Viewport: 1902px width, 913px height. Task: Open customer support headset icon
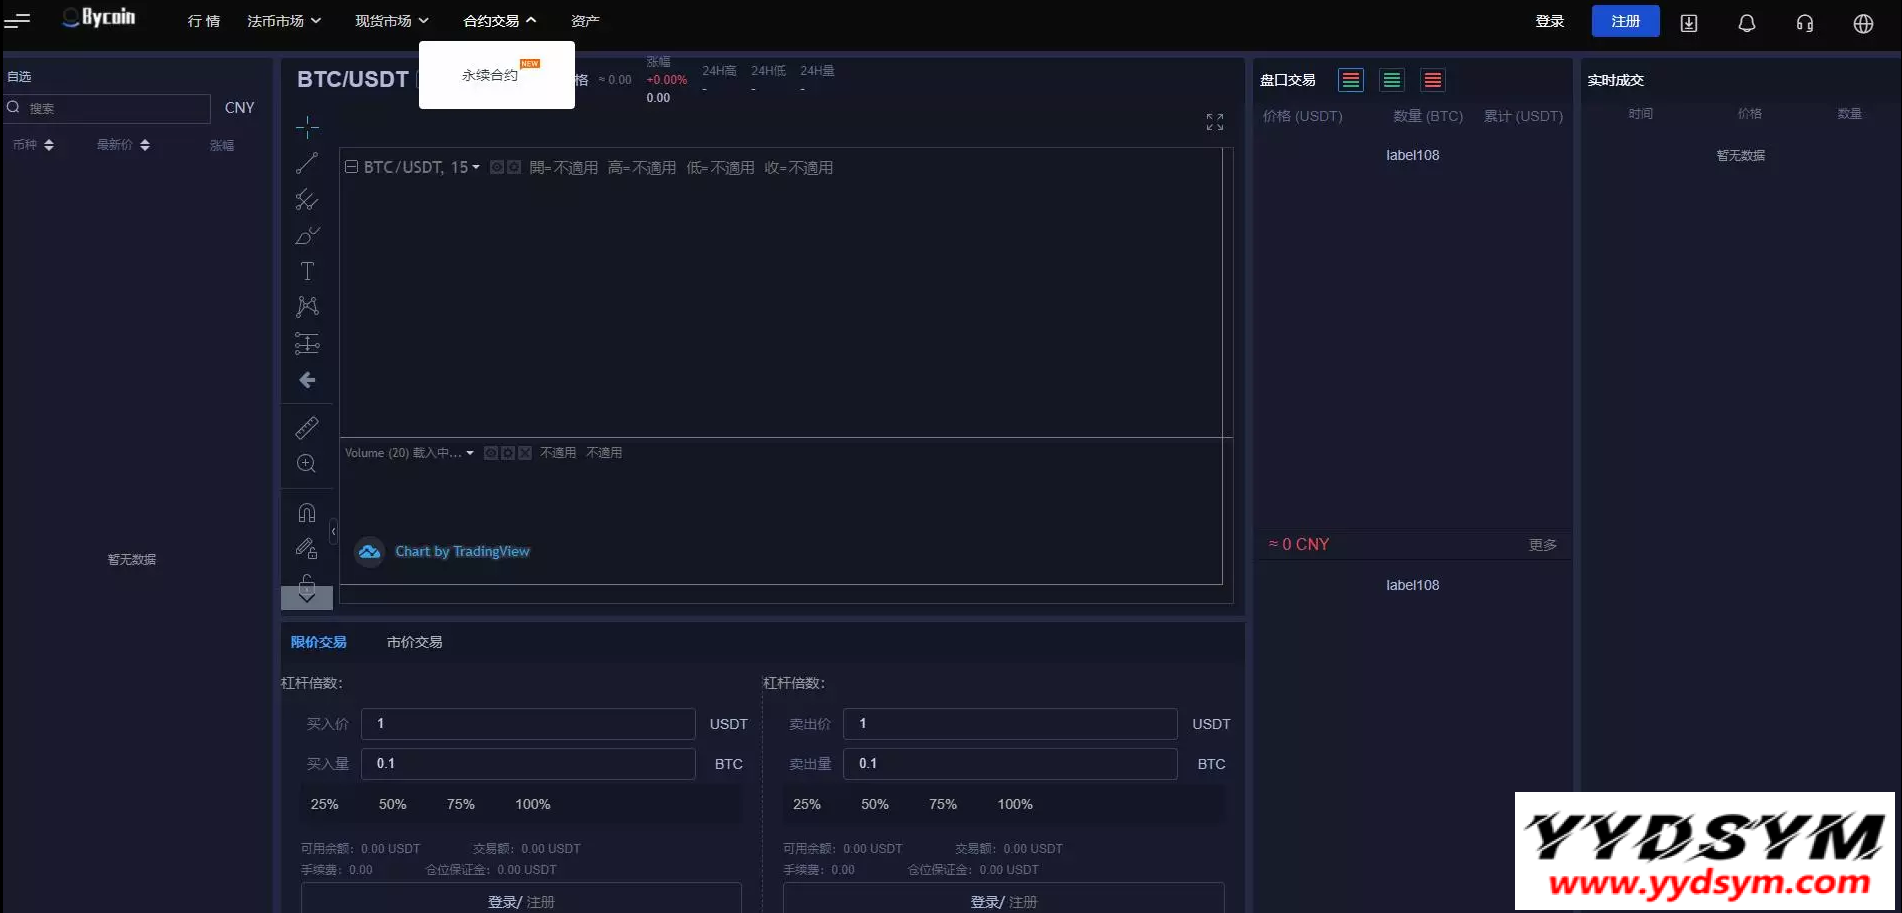click(x=1804, y=23)
